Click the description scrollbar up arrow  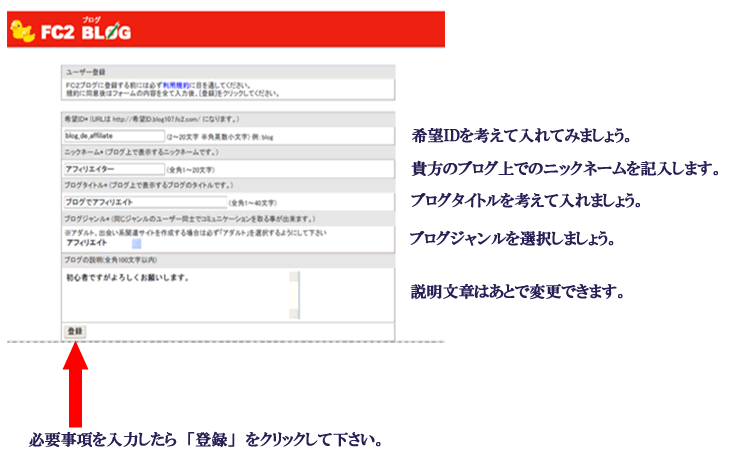294,276
